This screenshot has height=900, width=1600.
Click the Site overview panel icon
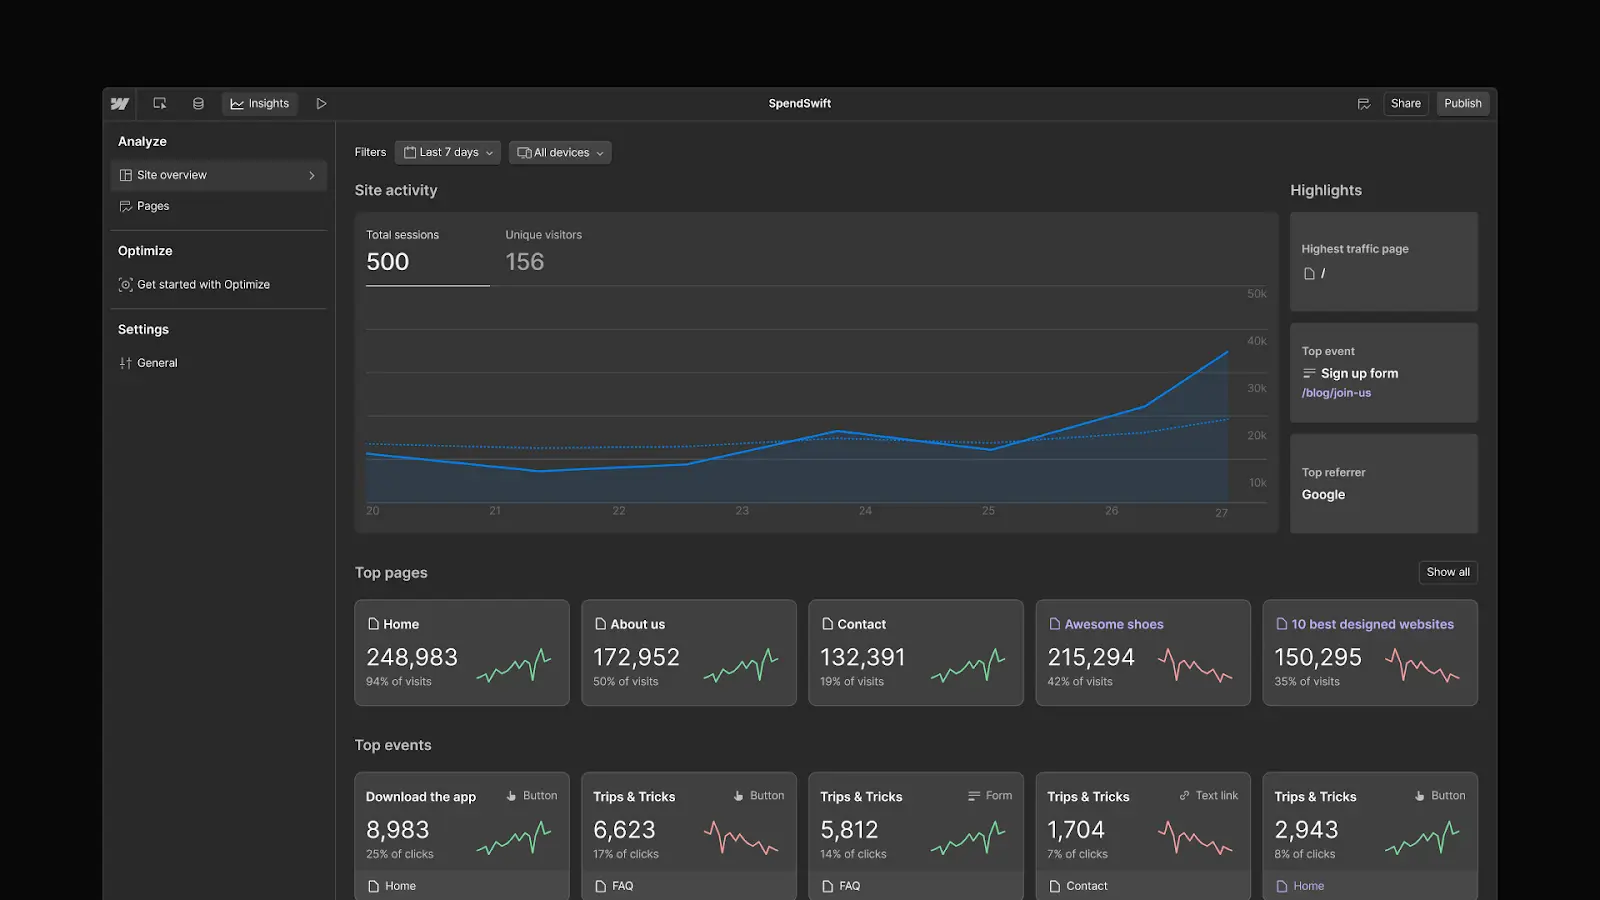tap(124, 174)
